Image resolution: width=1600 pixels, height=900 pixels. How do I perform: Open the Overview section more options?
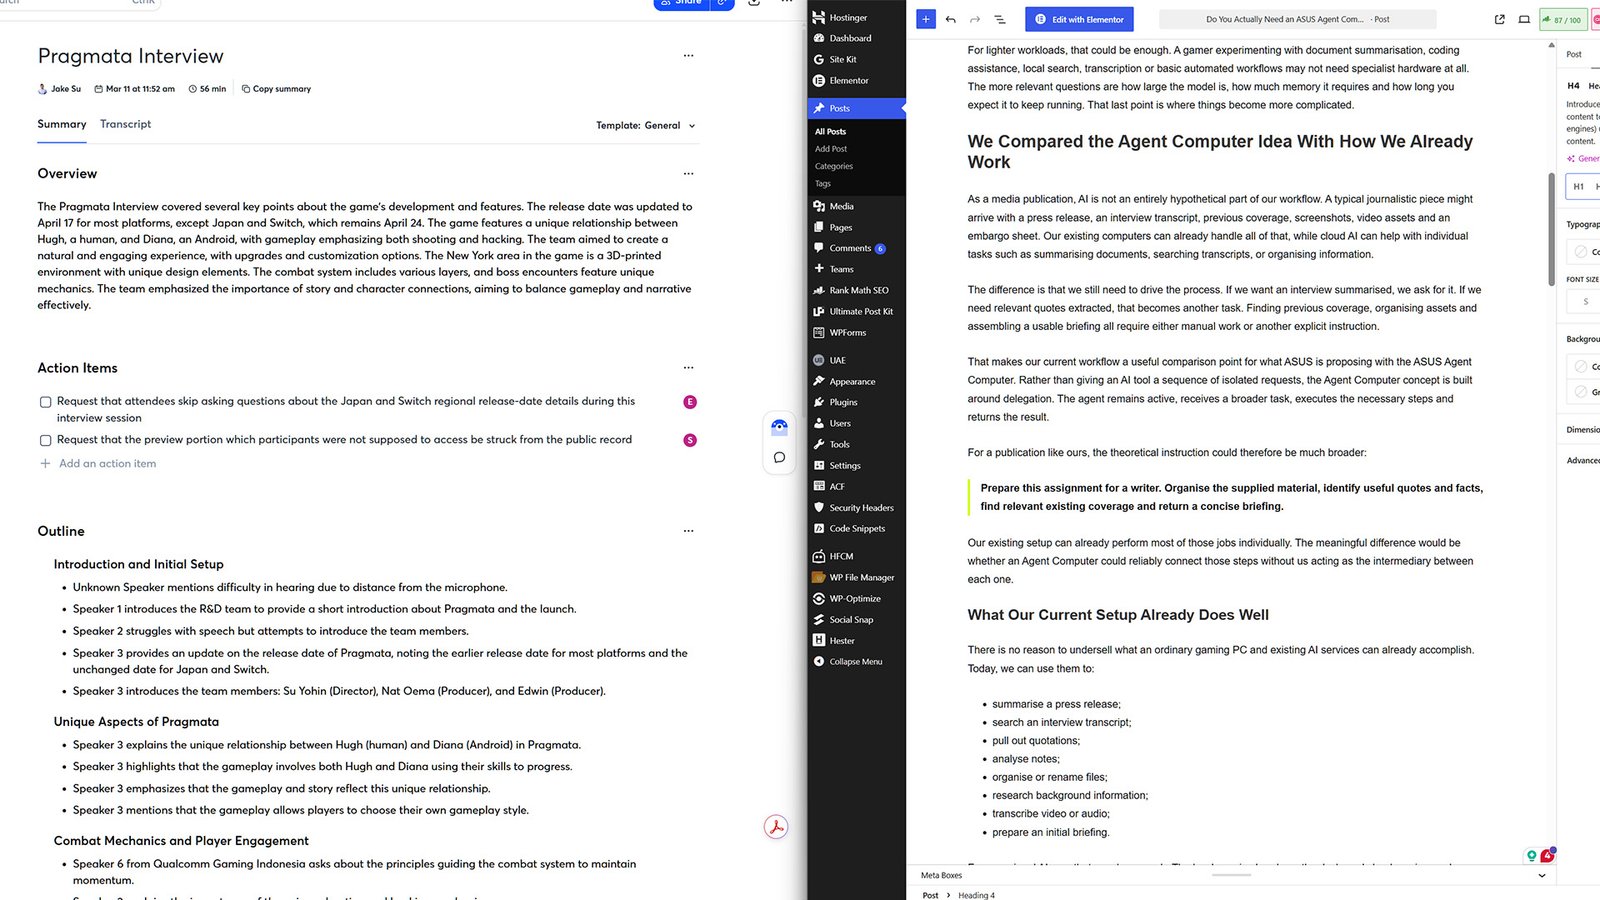pos(688,174)
